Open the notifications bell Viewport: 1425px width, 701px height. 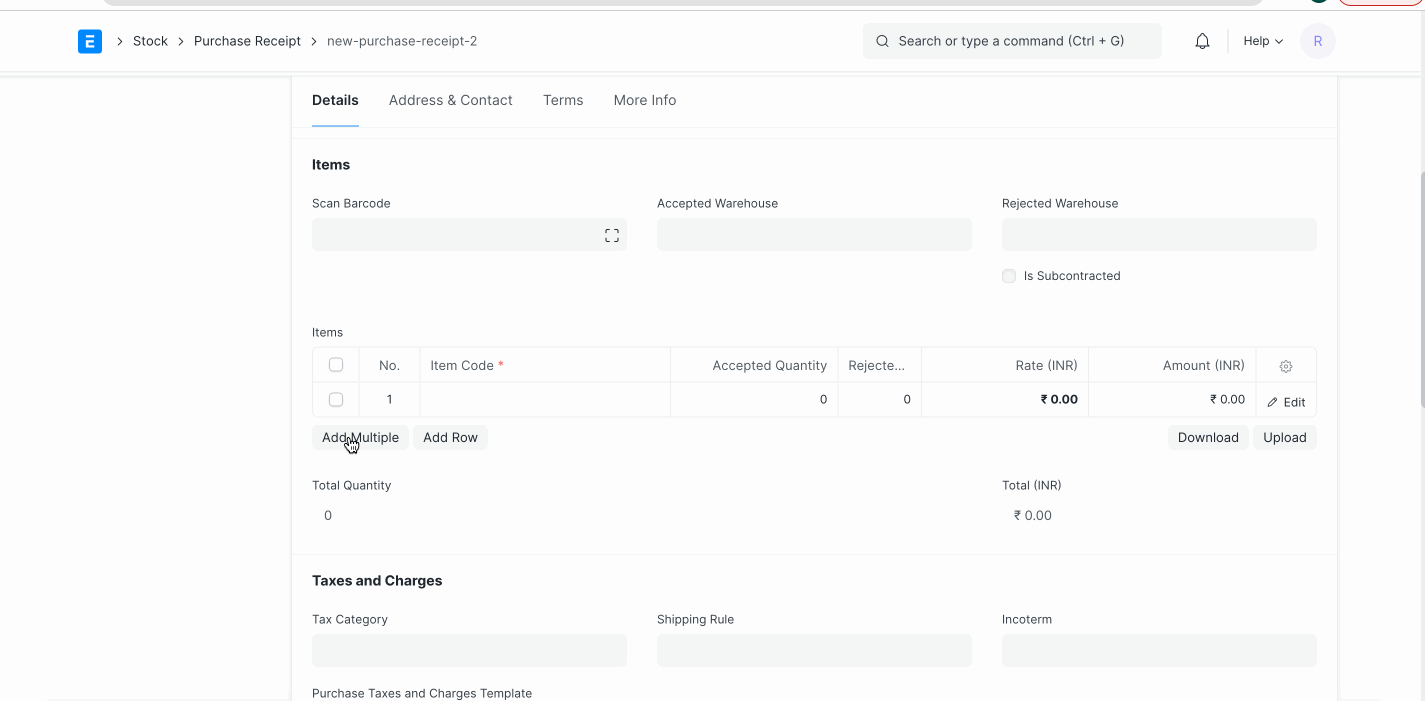coord(1202,41)
